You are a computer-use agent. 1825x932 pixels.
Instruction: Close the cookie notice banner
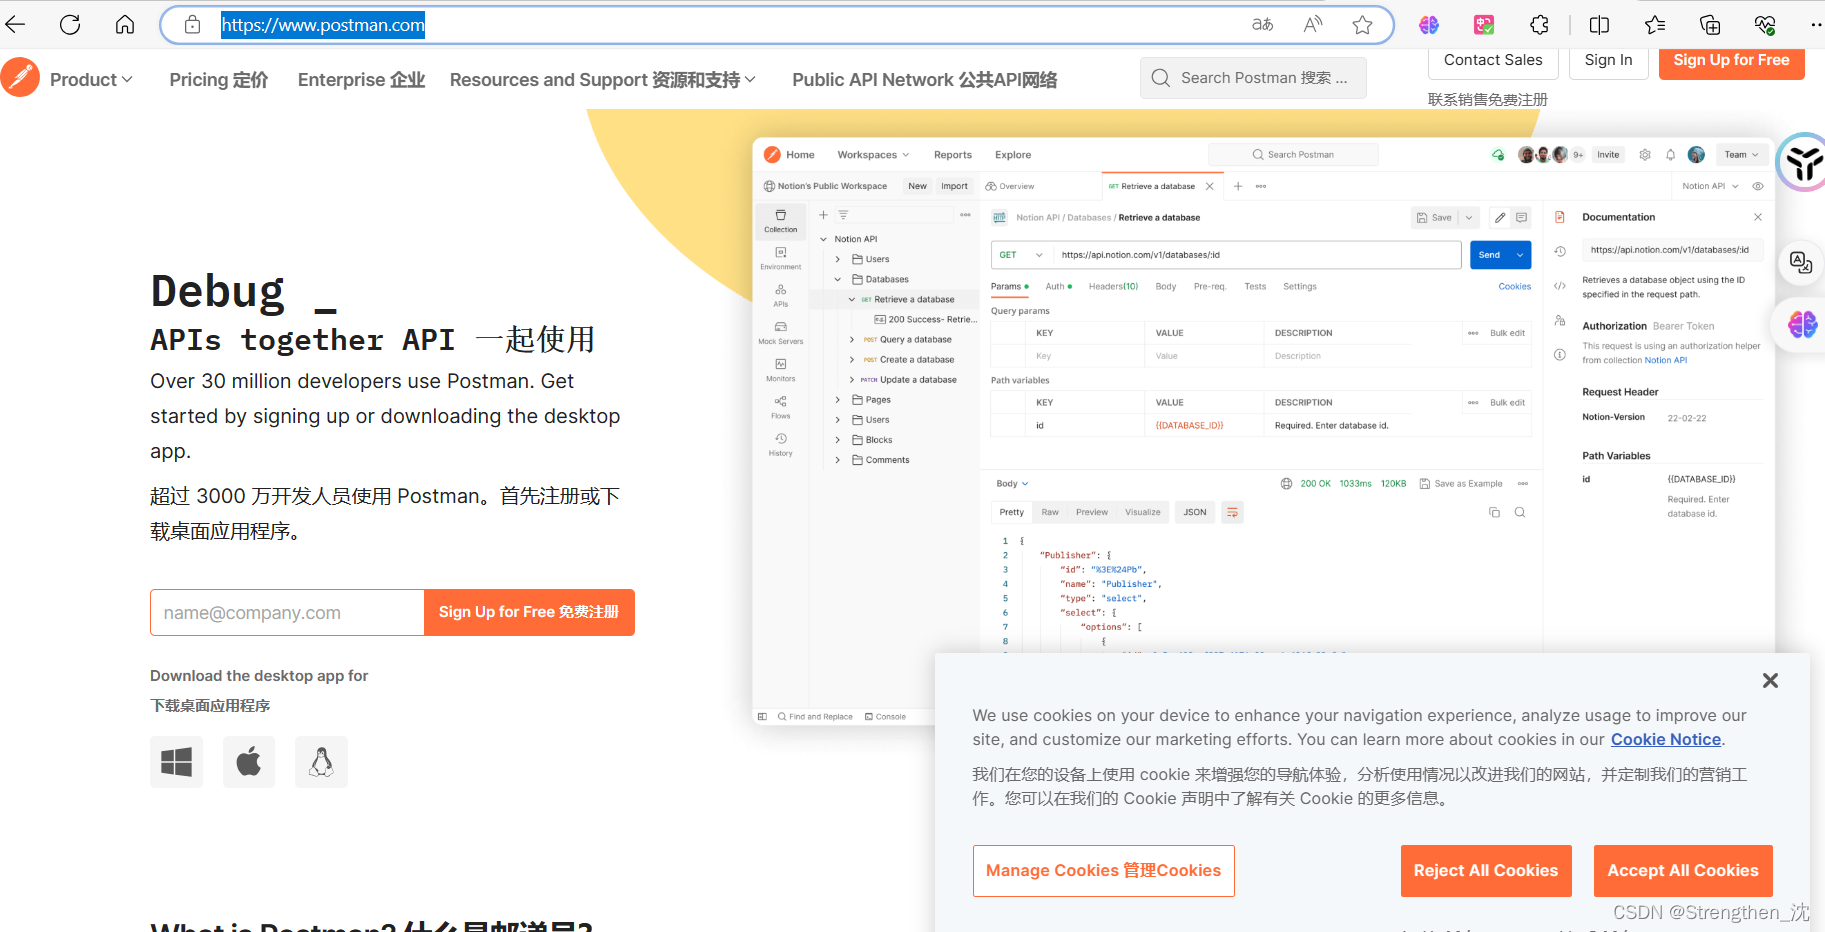[1770, 680]
